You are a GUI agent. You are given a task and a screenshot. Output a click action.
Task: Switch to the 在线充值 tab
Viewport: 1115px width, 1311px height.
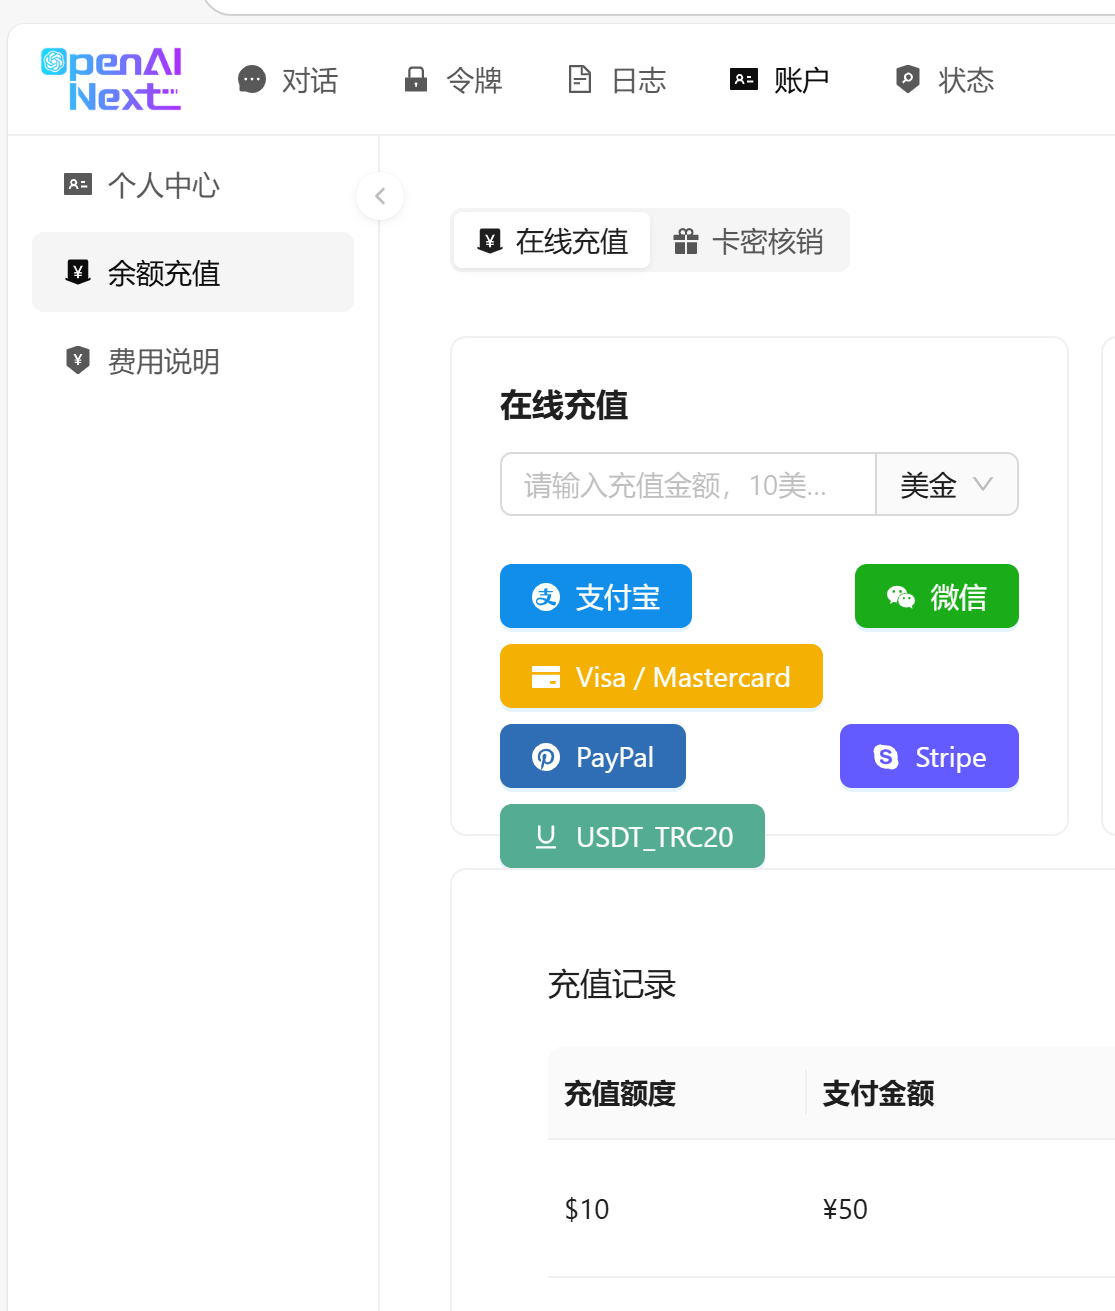[552, 241]
